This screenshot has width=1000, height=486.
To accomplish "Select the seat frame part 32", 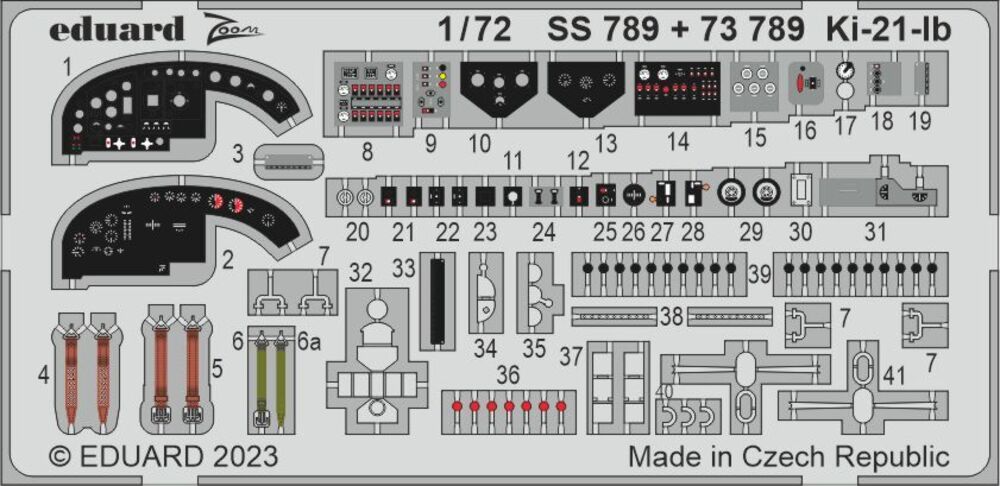I will pyautogui.click(x=378, y=360).
